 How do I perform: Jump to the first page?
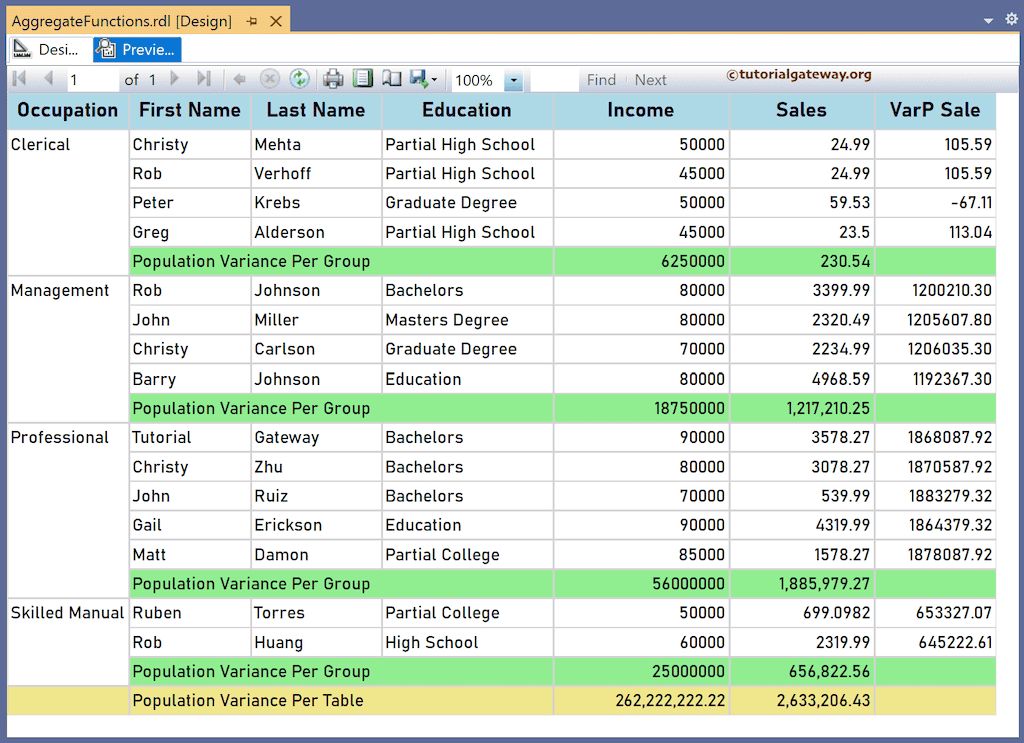tap(20, 79)
